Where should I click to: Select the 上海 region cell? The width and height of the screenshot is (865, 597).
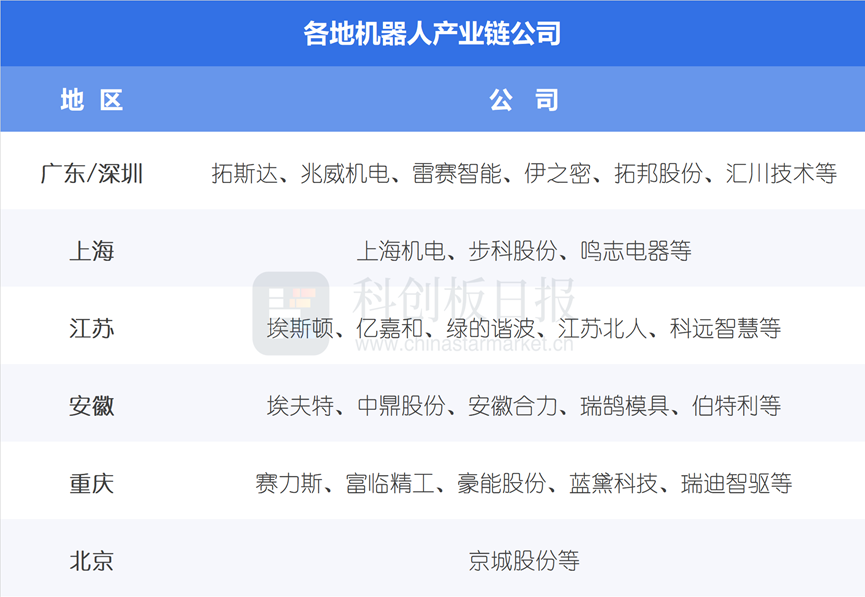pyautogui.click(x=91, y=250)
